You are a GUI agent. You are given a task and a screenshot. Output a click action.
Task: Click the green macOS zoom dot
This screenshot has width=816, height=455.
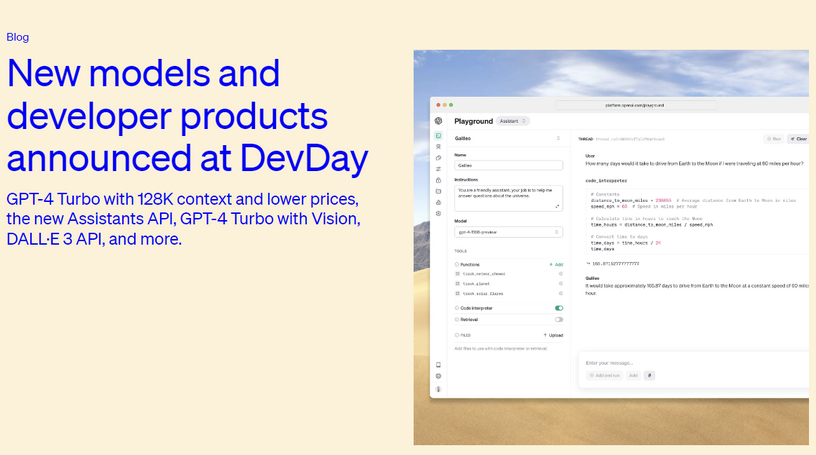click(x=451, y=105)
